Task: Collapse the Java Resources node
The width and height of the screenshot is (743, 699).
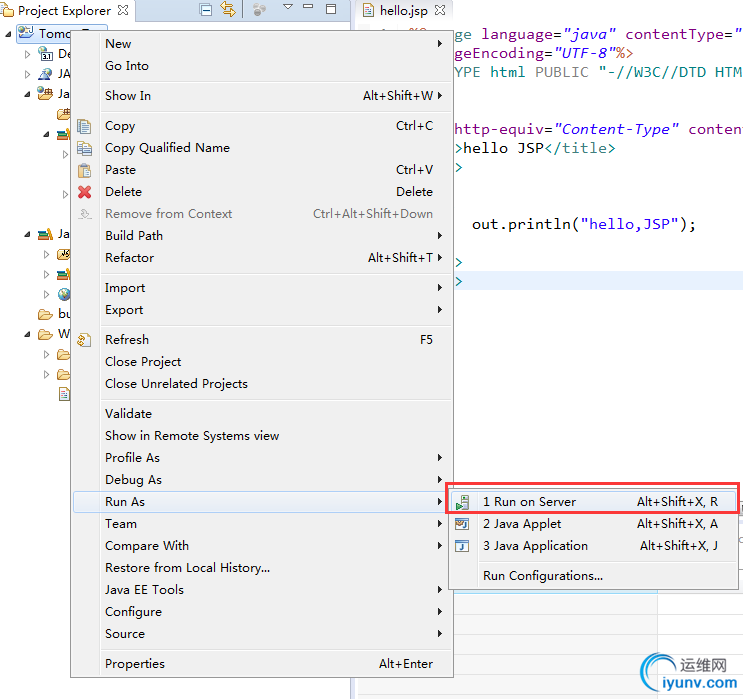Action: 27,94
